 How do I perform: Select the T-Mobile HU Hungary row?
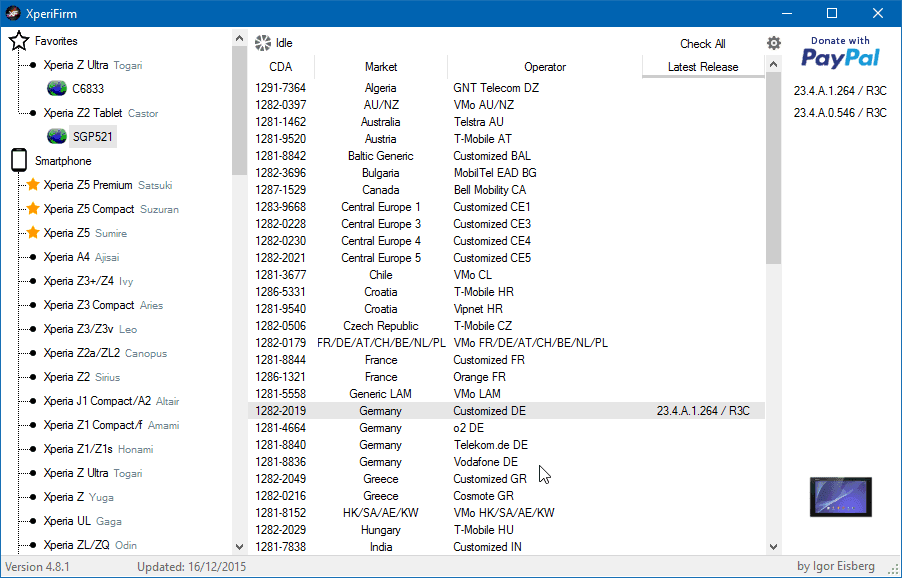506,530
